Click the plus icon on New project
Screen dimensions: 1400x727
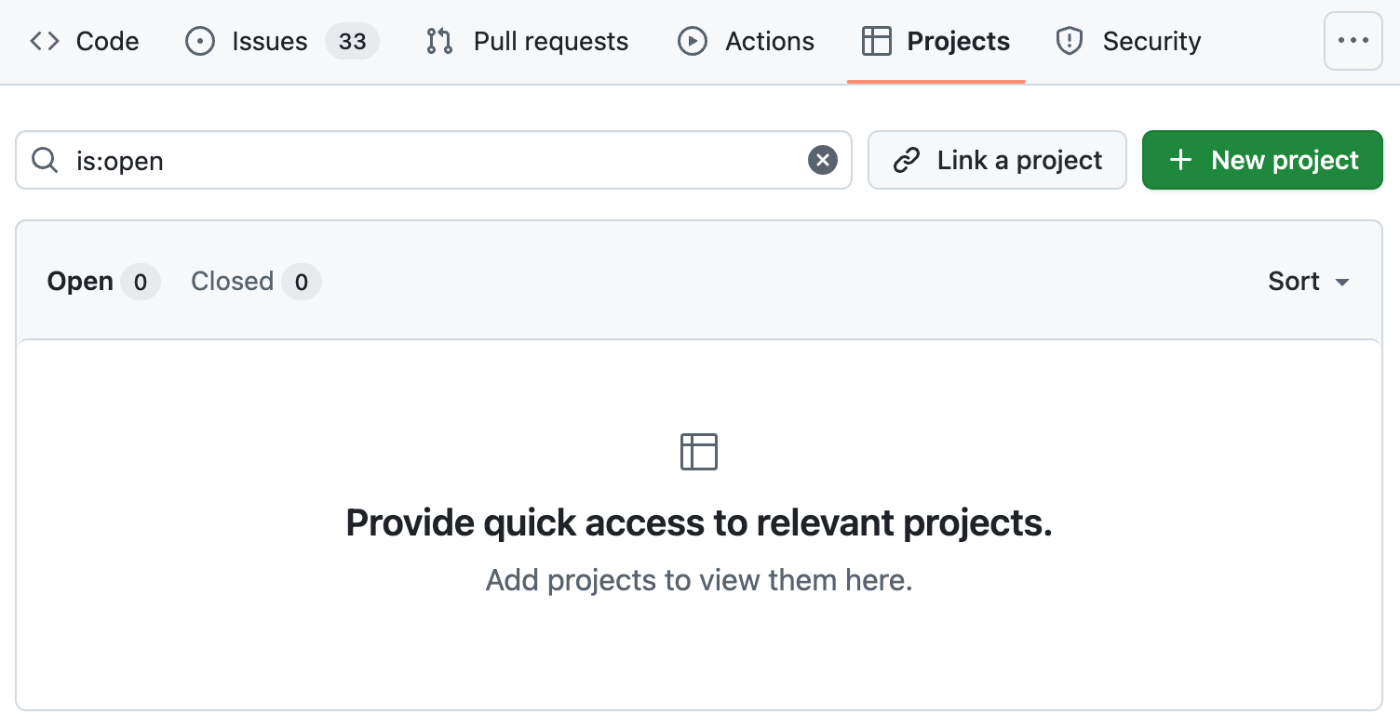(1180, 160)
